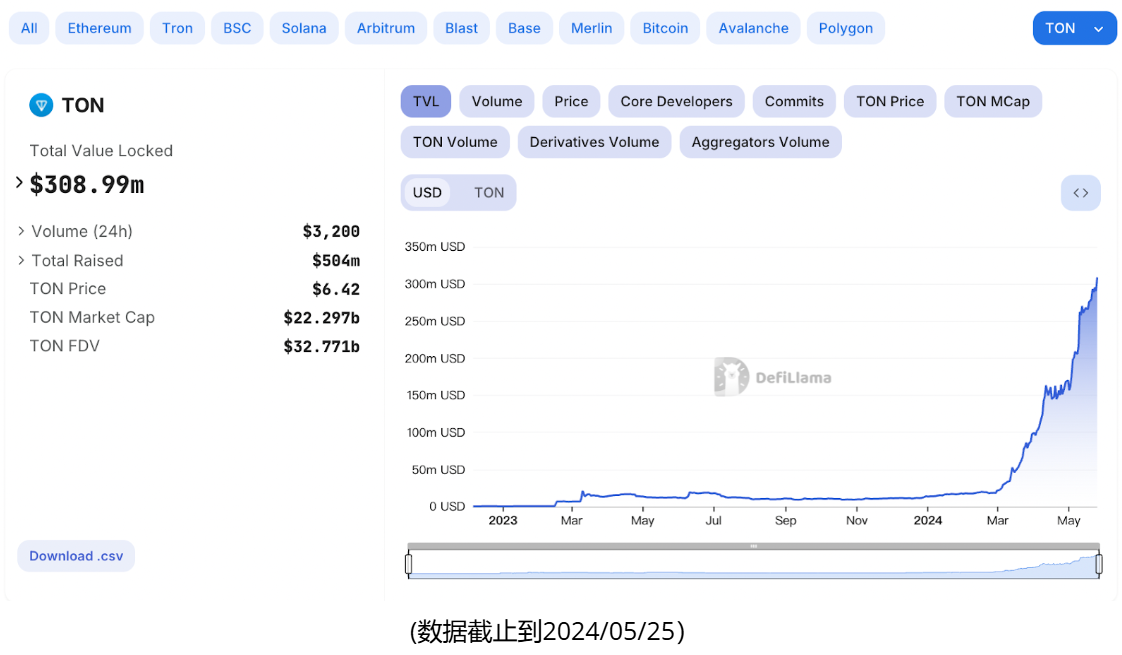
Task: Click the right range slider handle
Action: pos(1099,564)
